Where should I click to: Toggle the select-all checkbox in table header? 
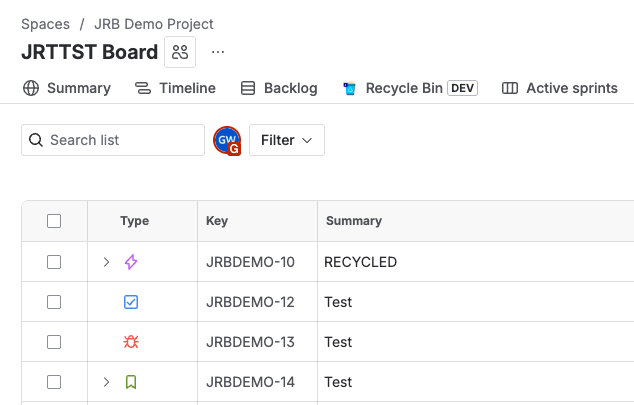[x=54, y=221]
